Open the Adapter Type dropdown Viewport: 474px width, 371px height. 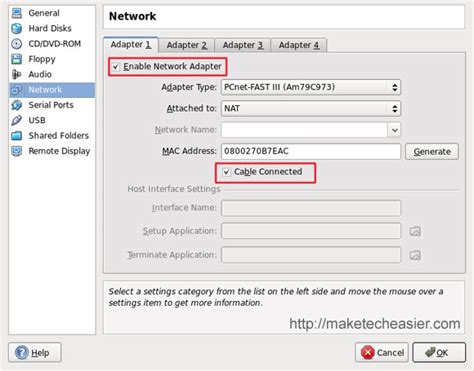(311, 87)
